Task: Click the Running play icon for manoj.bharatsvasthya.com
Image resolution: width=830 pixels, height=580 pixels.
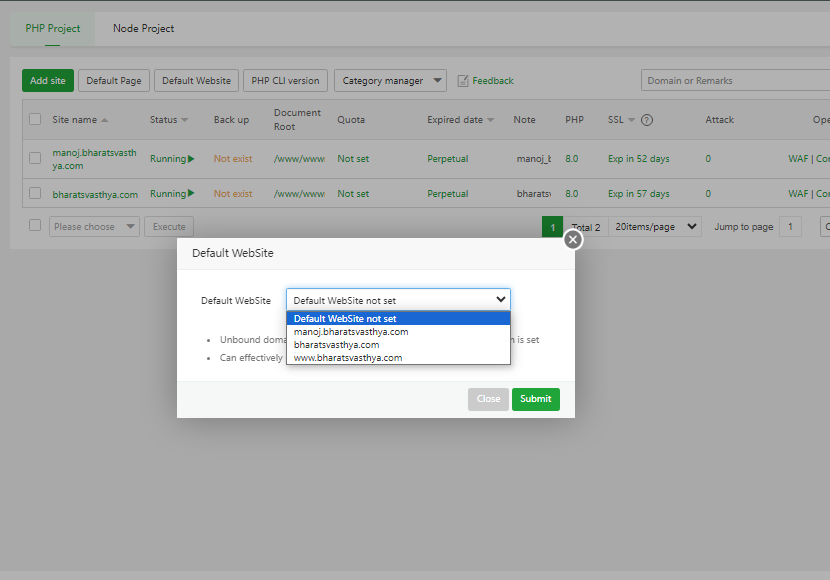Action: pos(191,159)
